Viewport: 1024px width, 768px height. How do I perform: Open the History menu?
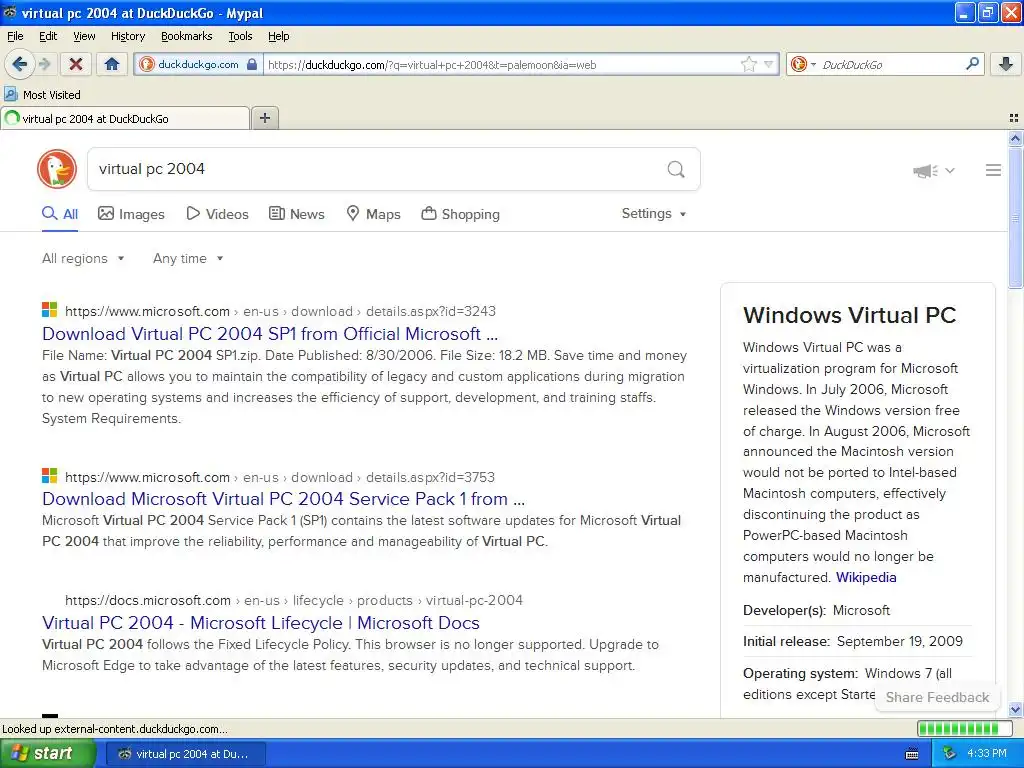click(x=128, y=36)
